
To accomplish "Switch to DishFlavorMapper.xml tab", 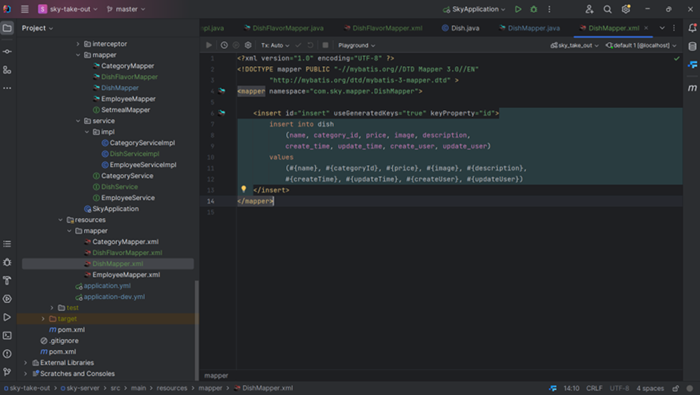I will 383,28.
